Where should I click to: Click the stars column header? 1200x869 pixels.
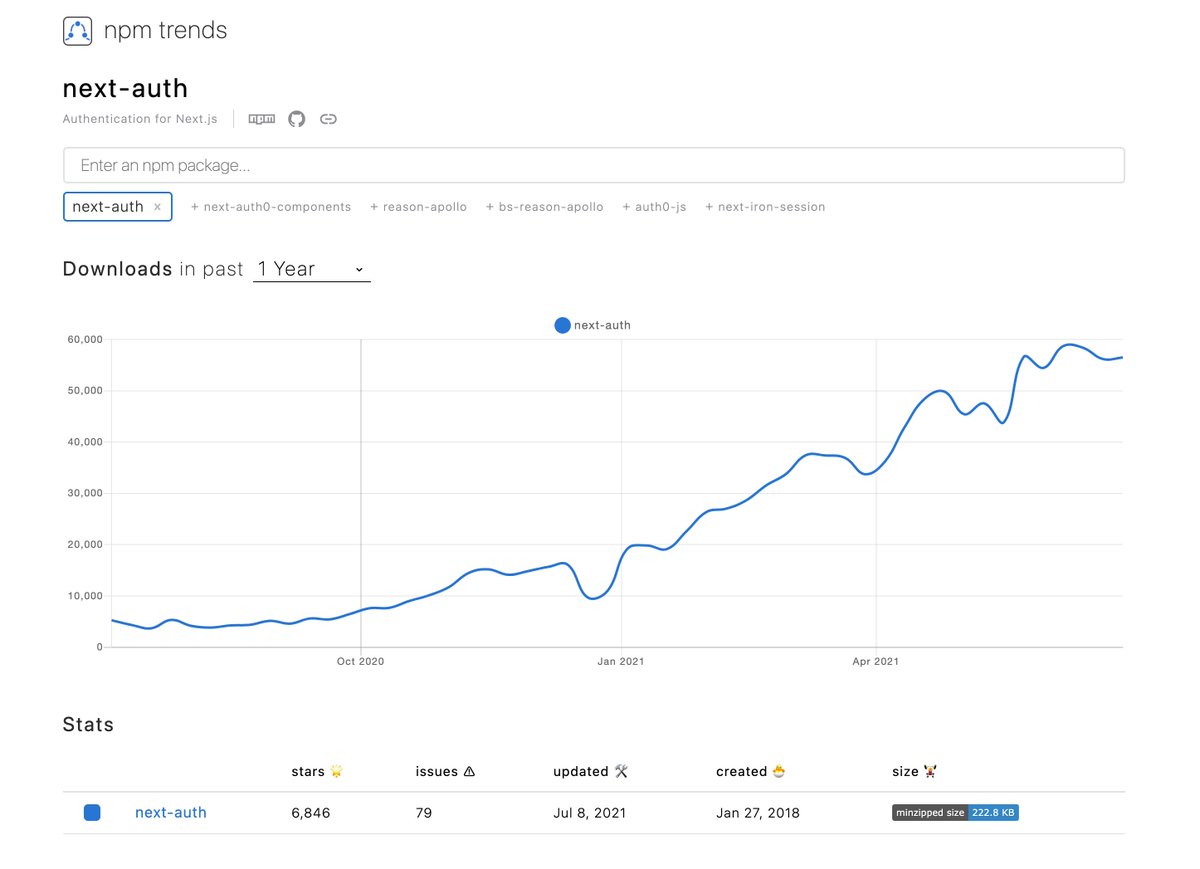(317, 771)
